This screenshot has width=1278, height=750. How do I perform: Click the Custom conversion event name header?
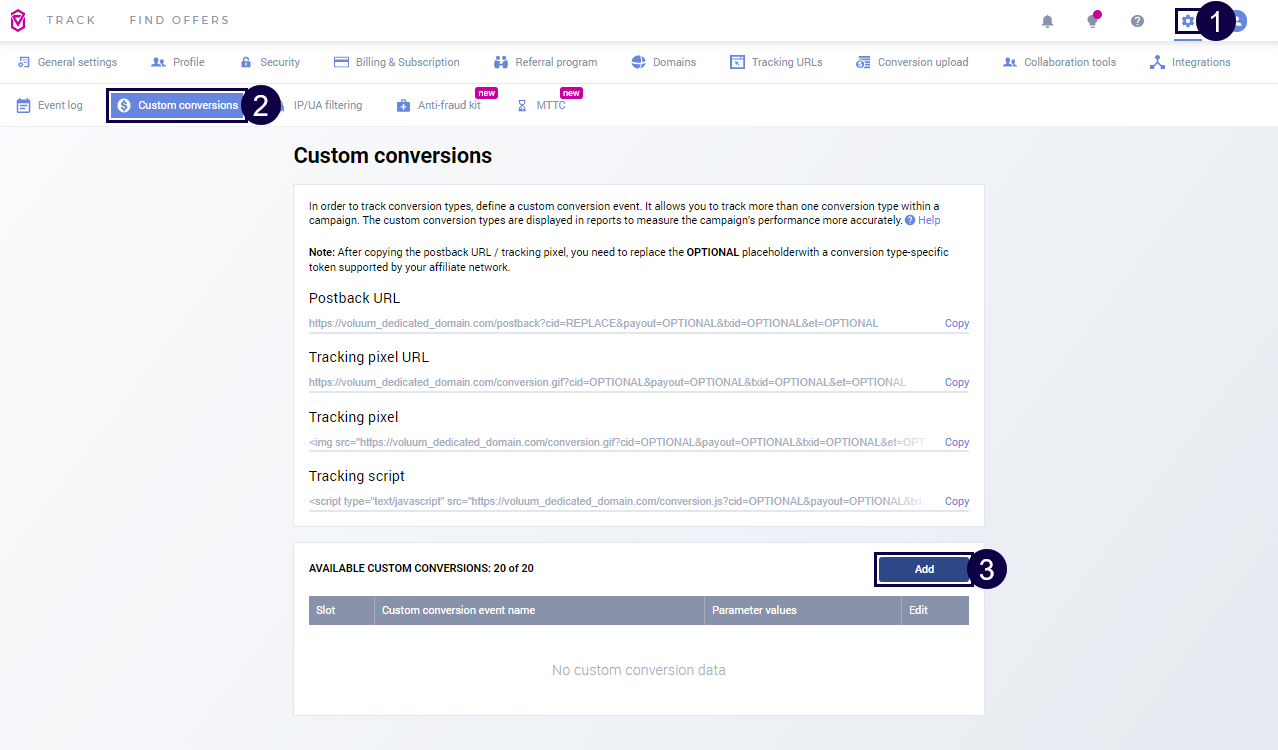coord(458,610)
